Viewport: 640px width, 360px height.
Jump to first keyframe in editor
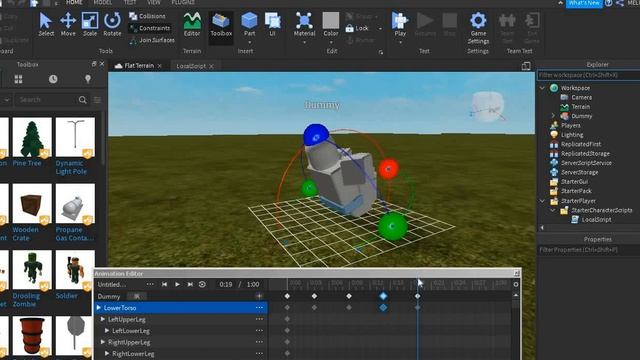164,284
